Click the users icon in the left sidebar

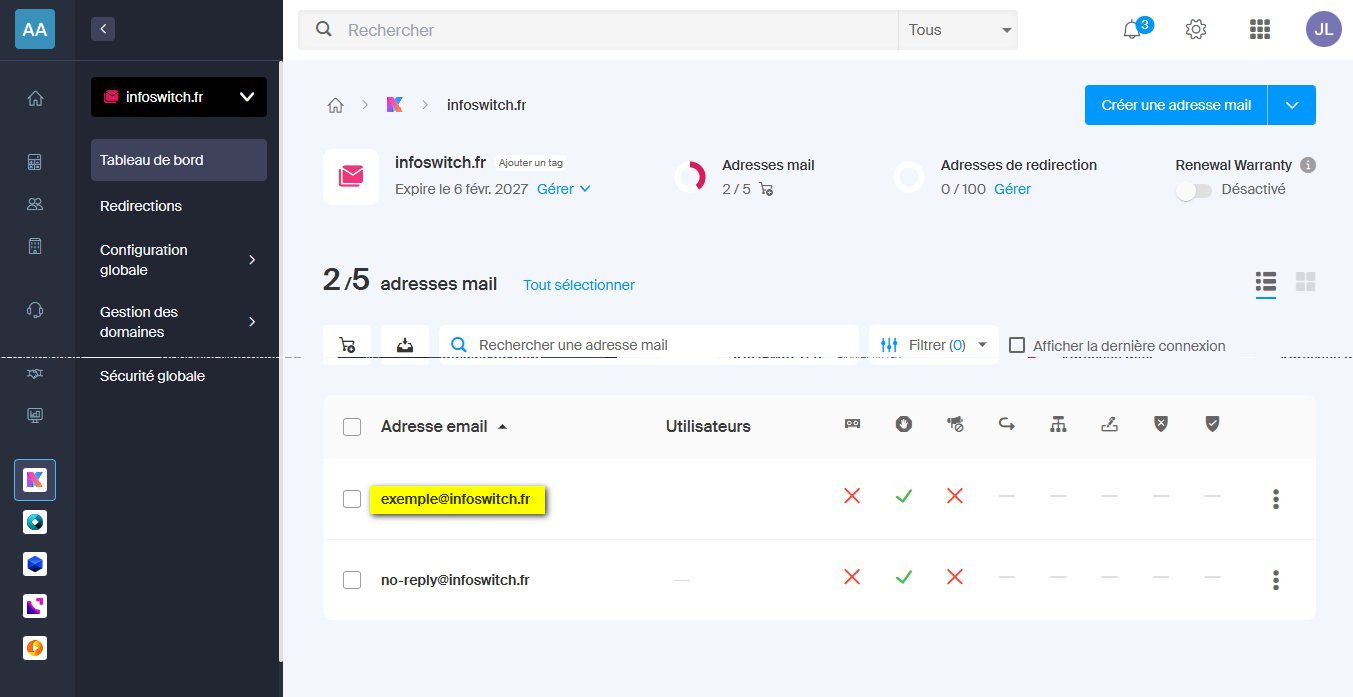(35, 203)
